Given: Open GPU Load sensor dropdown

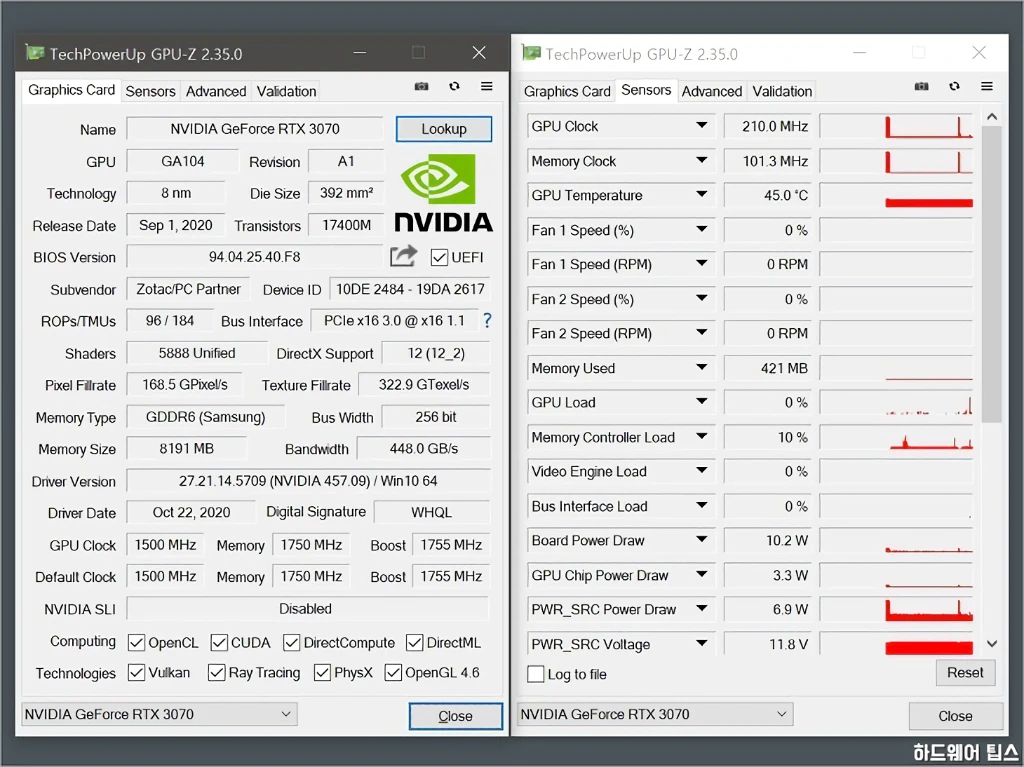Looking at the screenshot, I should pyautogui.click(x=701, y=402).
